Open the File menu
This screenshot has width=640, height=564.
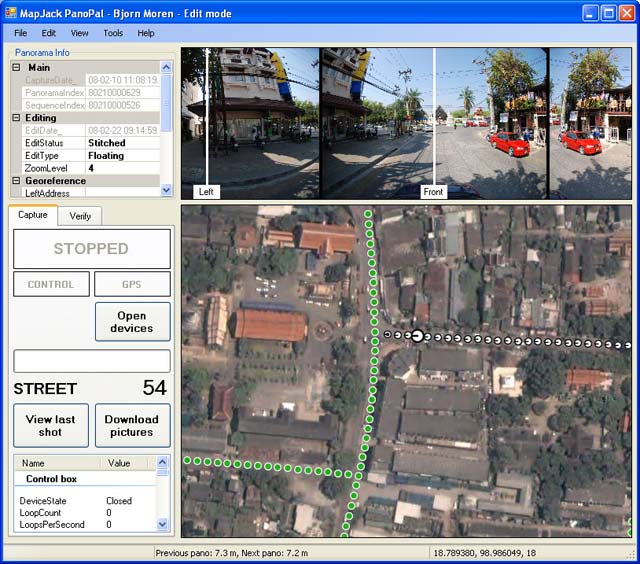20,33
